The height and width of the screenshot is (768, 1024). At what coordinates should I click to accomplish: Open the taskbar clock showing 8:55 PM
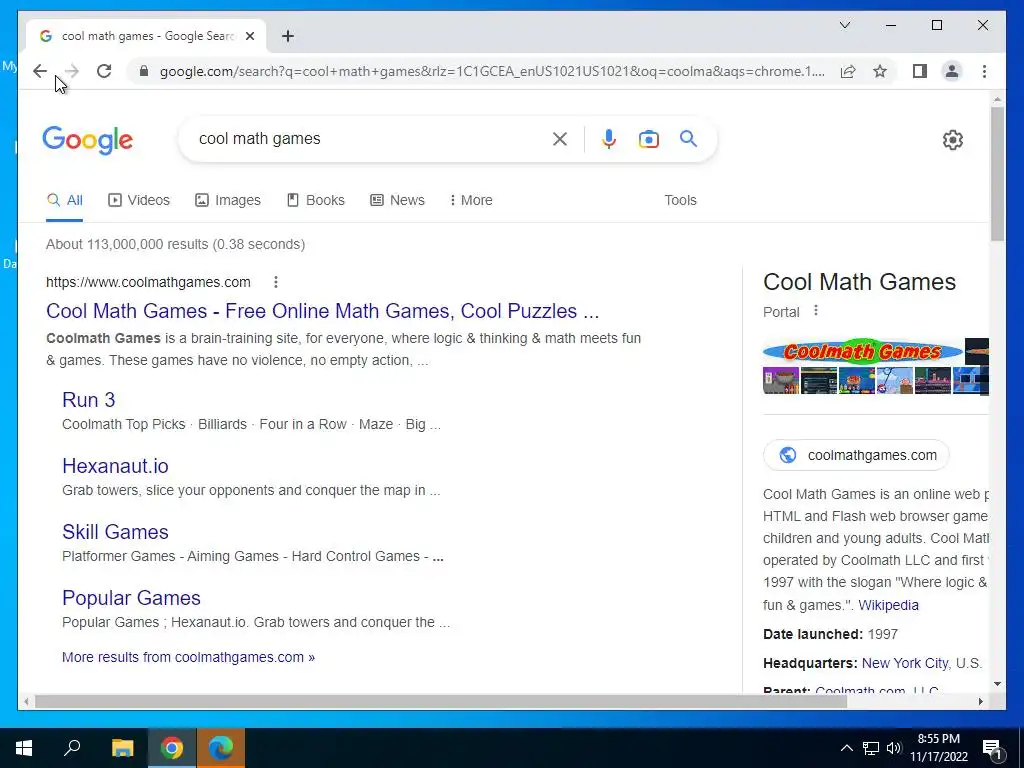click(x=939, y=748)
